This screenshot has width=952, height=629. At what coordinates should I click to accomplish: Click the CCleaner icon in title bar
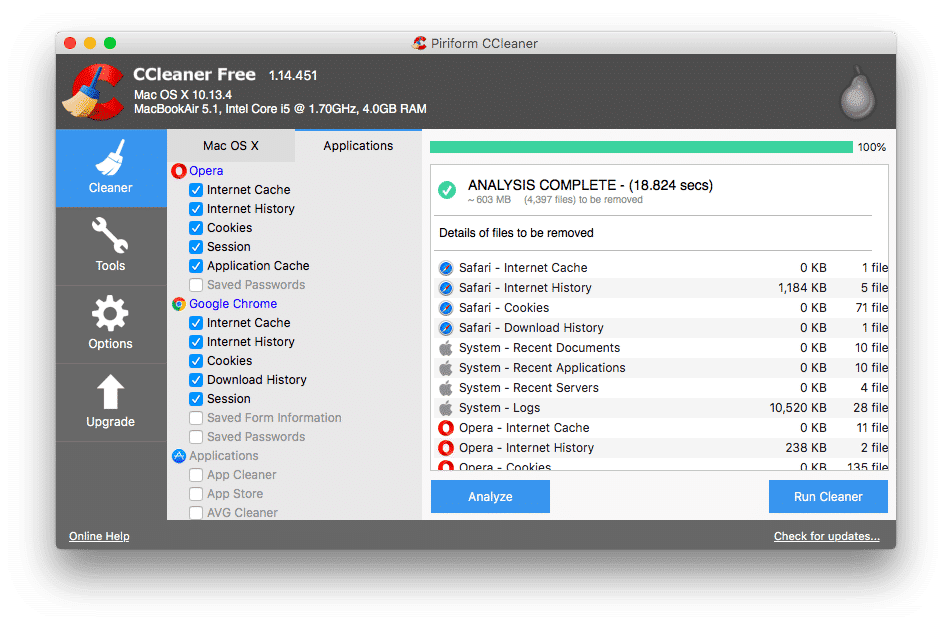click(x=420, y=43)
